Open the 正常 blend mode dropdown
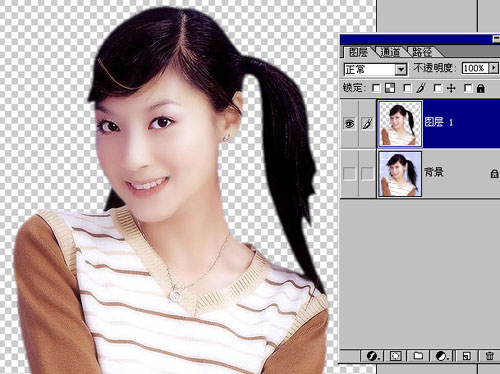500x374 pixels. click(x=401, y=69)
